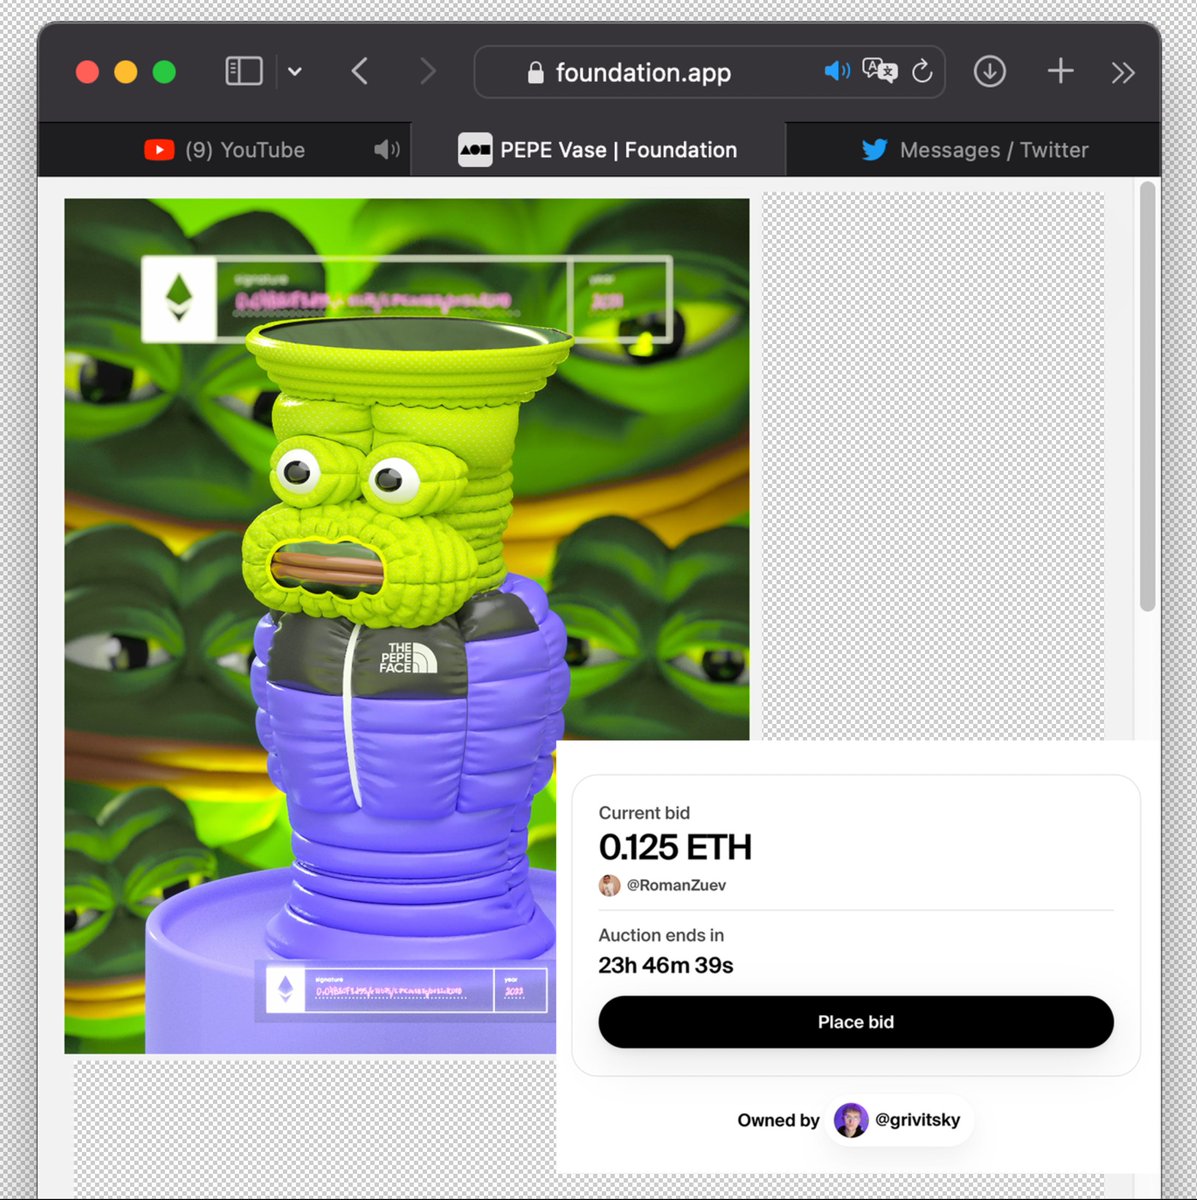1197x1200 pixels.
Task: Open the @RomanZuev bidder profile link
Action: point(676,885)
